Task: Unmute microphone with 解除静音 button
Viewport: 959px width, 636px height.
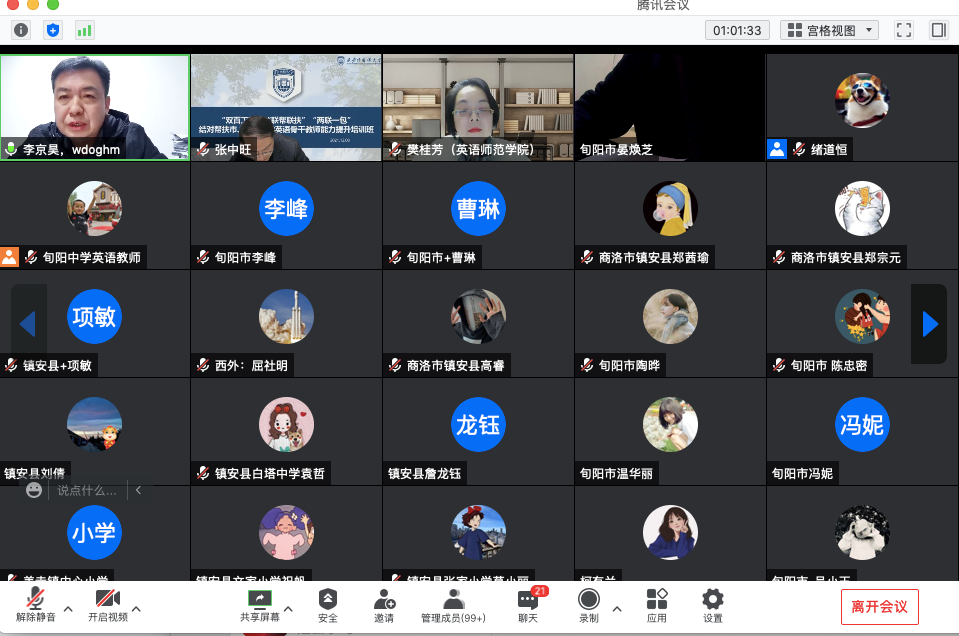Action: point(36,605)
